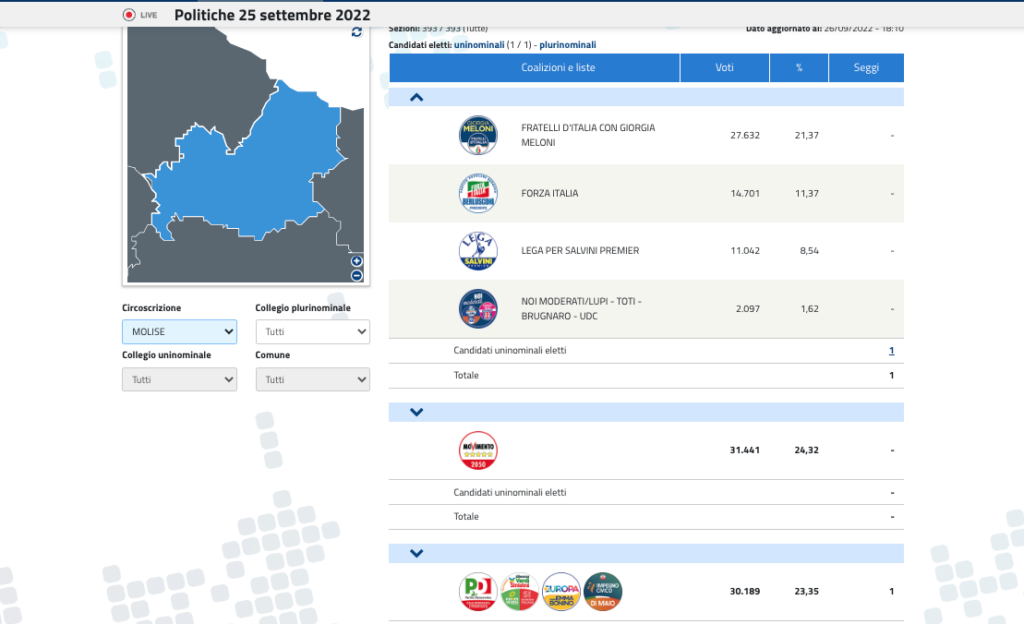Click the Impegno Civico Di Maio logo

coord(603,591)
